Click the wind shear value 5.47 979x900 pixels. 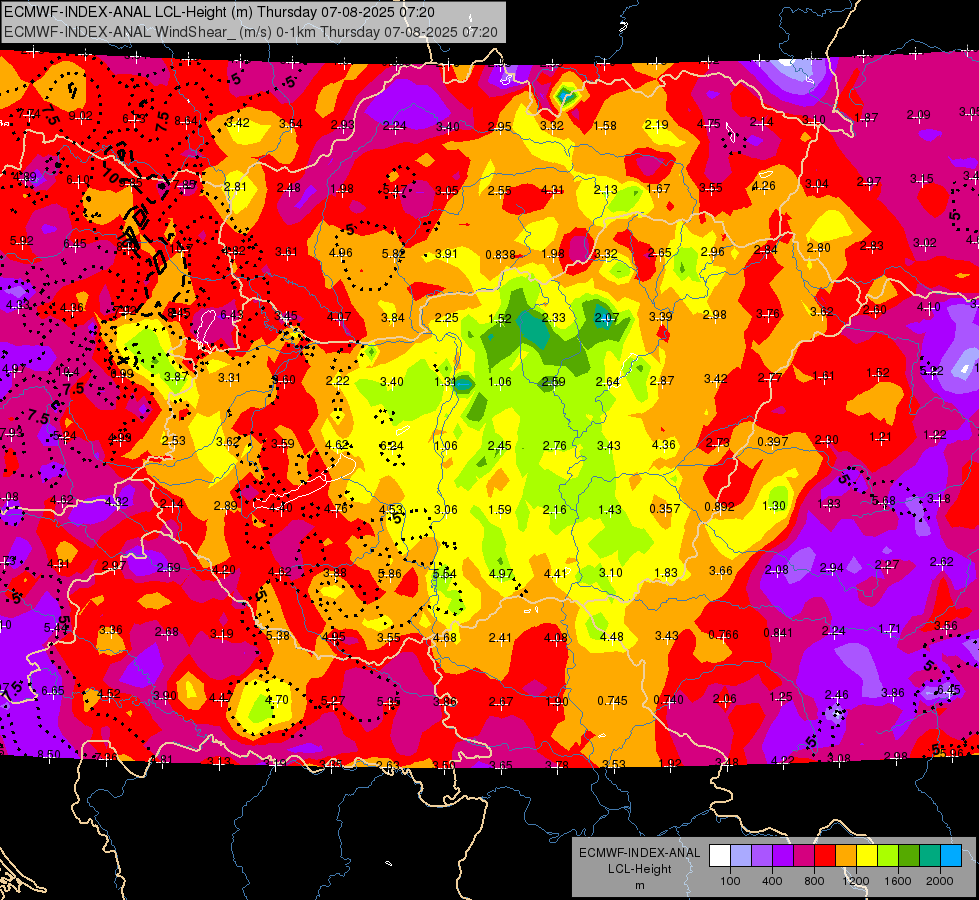point(395,189)
